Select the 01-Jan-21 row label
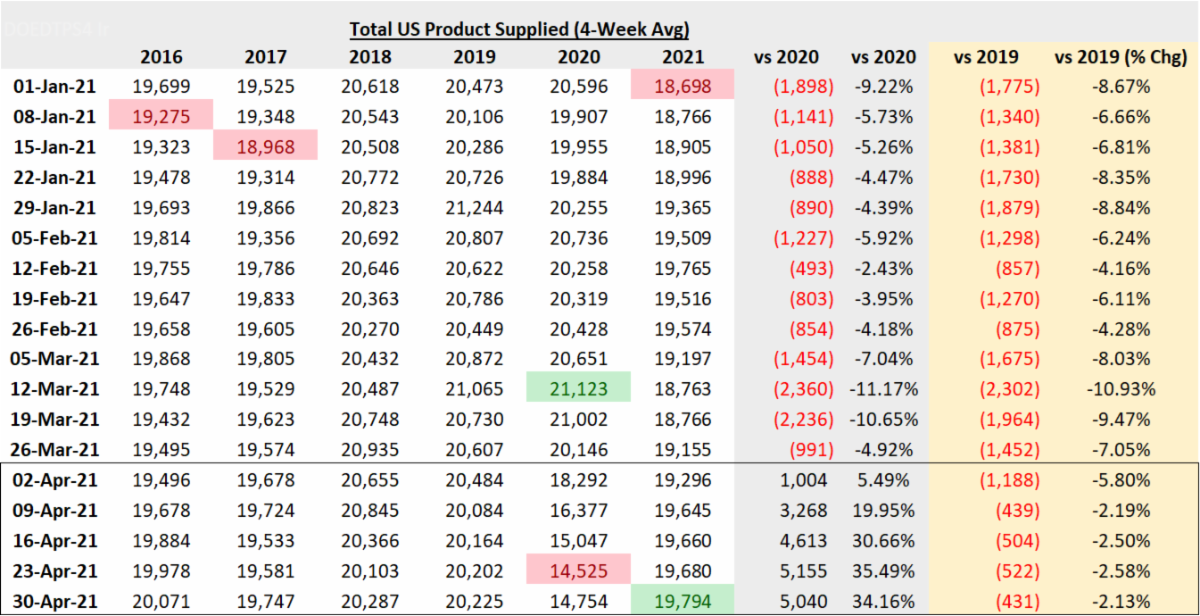Viewport: 1200px width, 616px height. coord(55,87)
